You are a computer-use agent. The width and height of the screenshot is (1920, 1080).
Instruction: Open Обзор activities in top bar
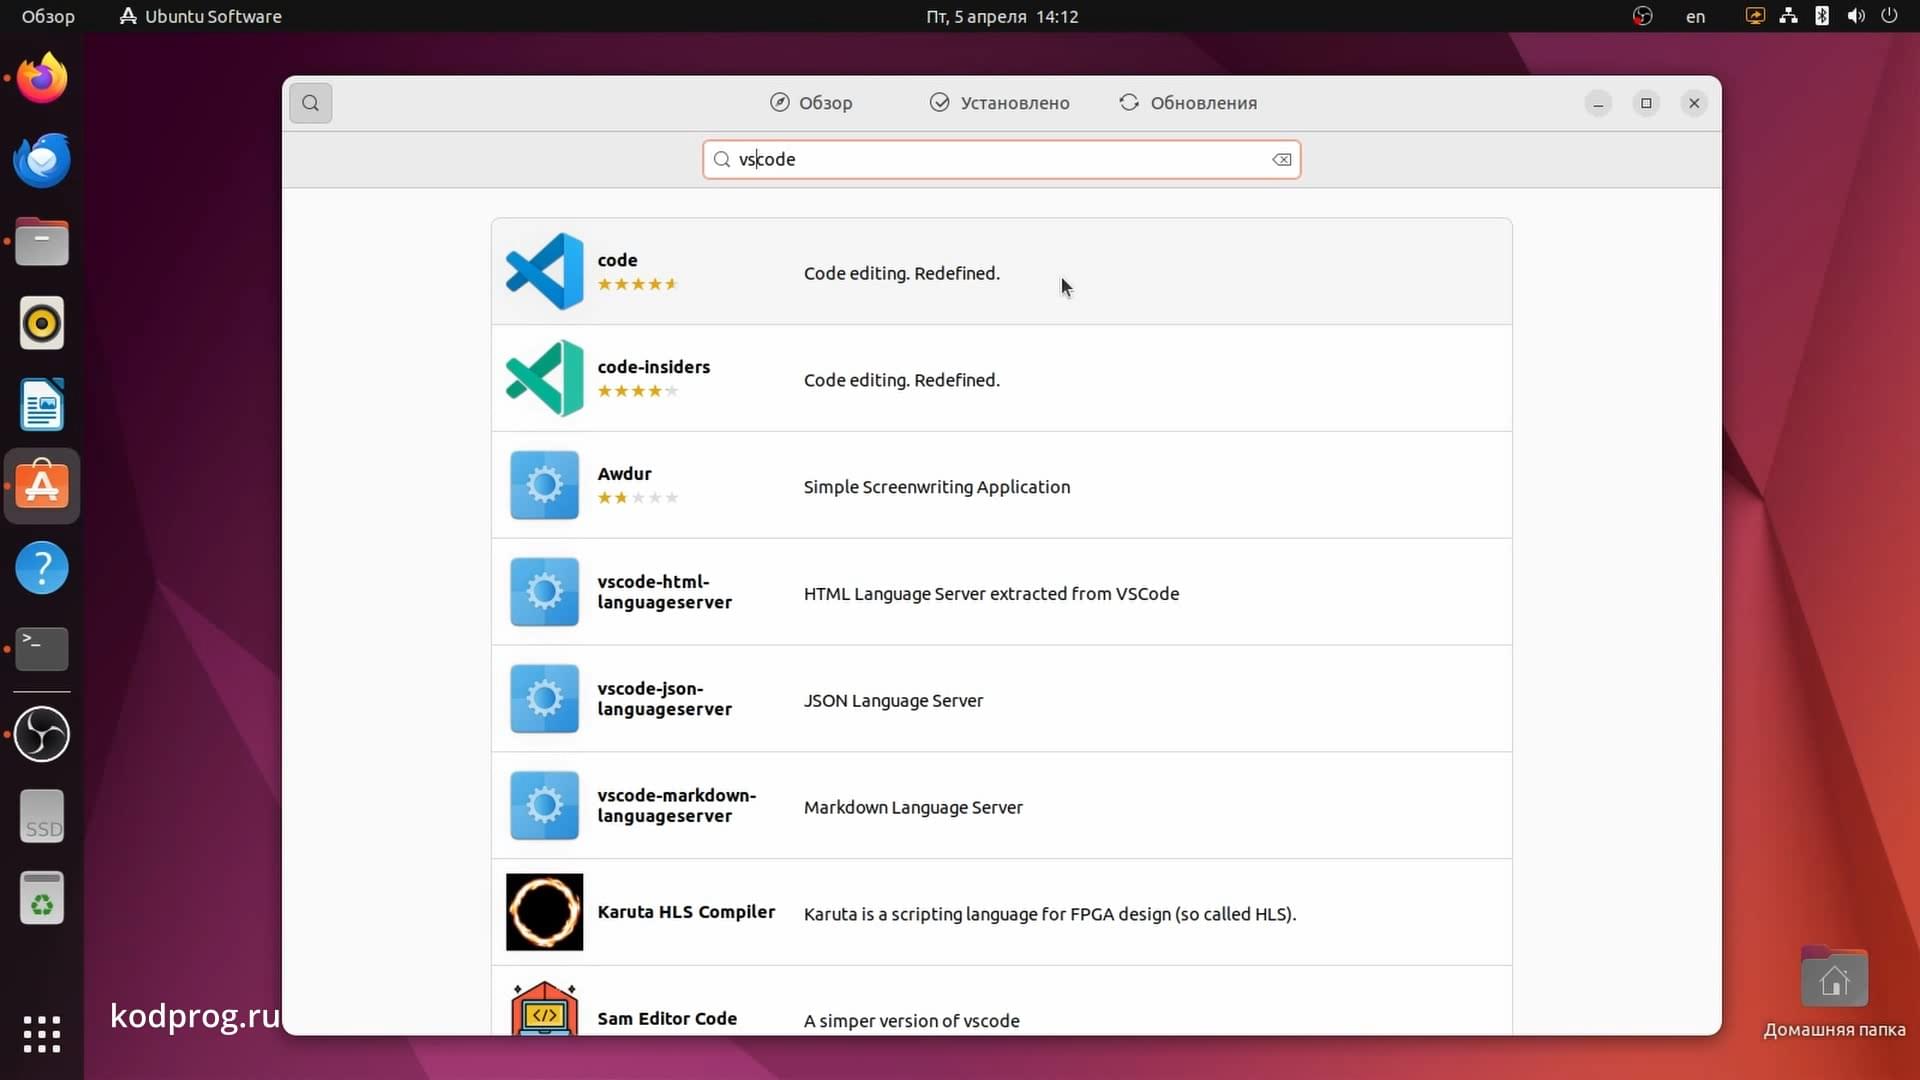point(48,16)
